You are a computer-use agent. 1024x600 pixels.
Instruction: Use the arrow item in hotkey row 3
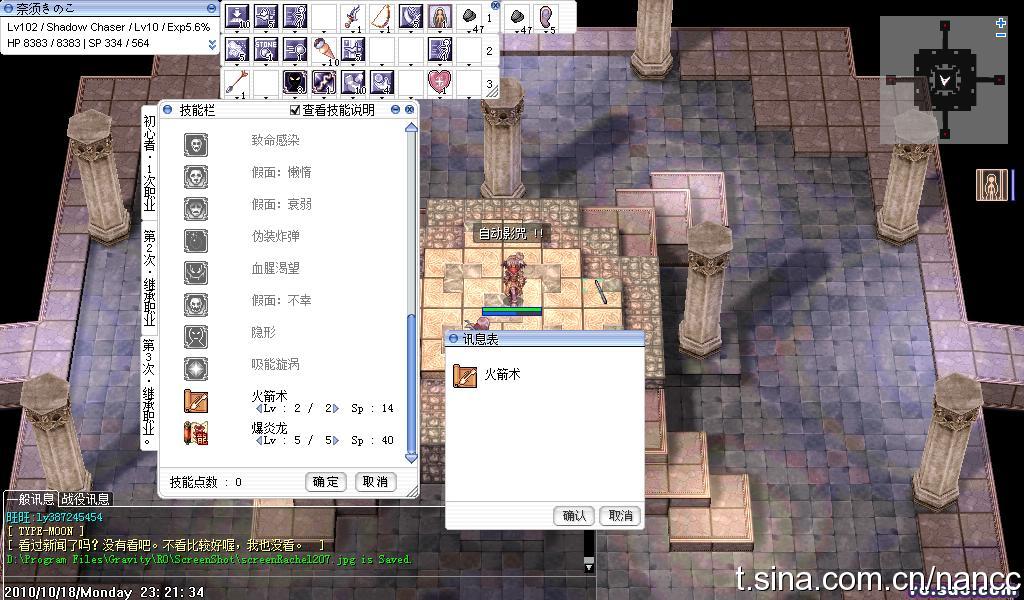point(237,84)
